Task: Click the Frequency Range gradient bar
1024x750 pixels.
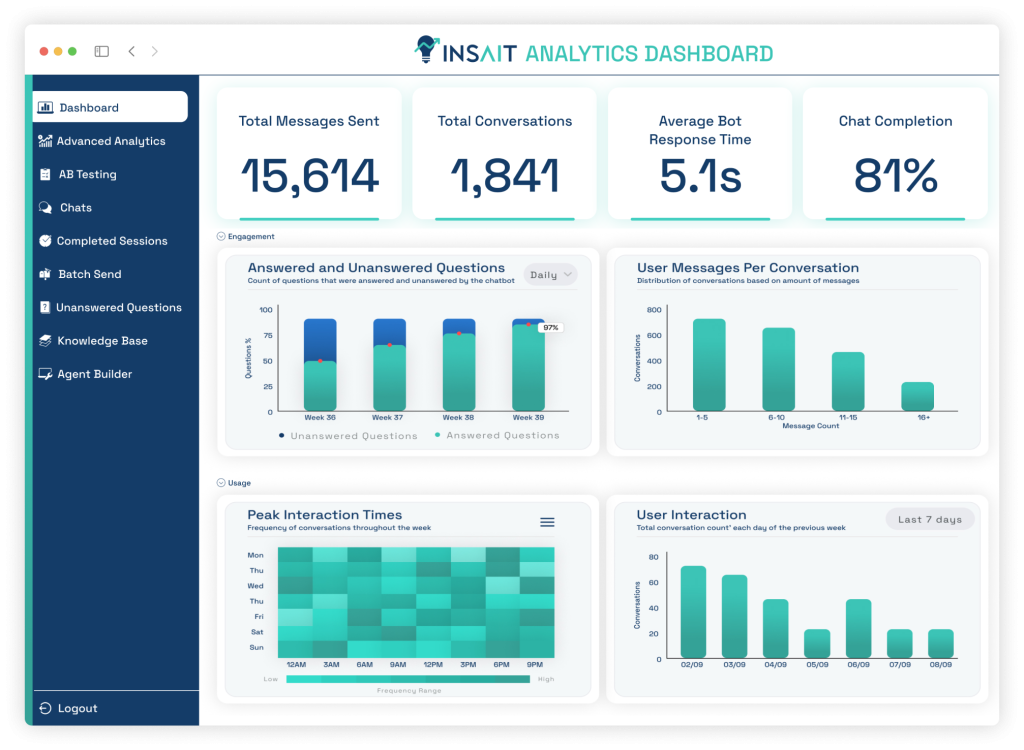Action: click(407, 677)
